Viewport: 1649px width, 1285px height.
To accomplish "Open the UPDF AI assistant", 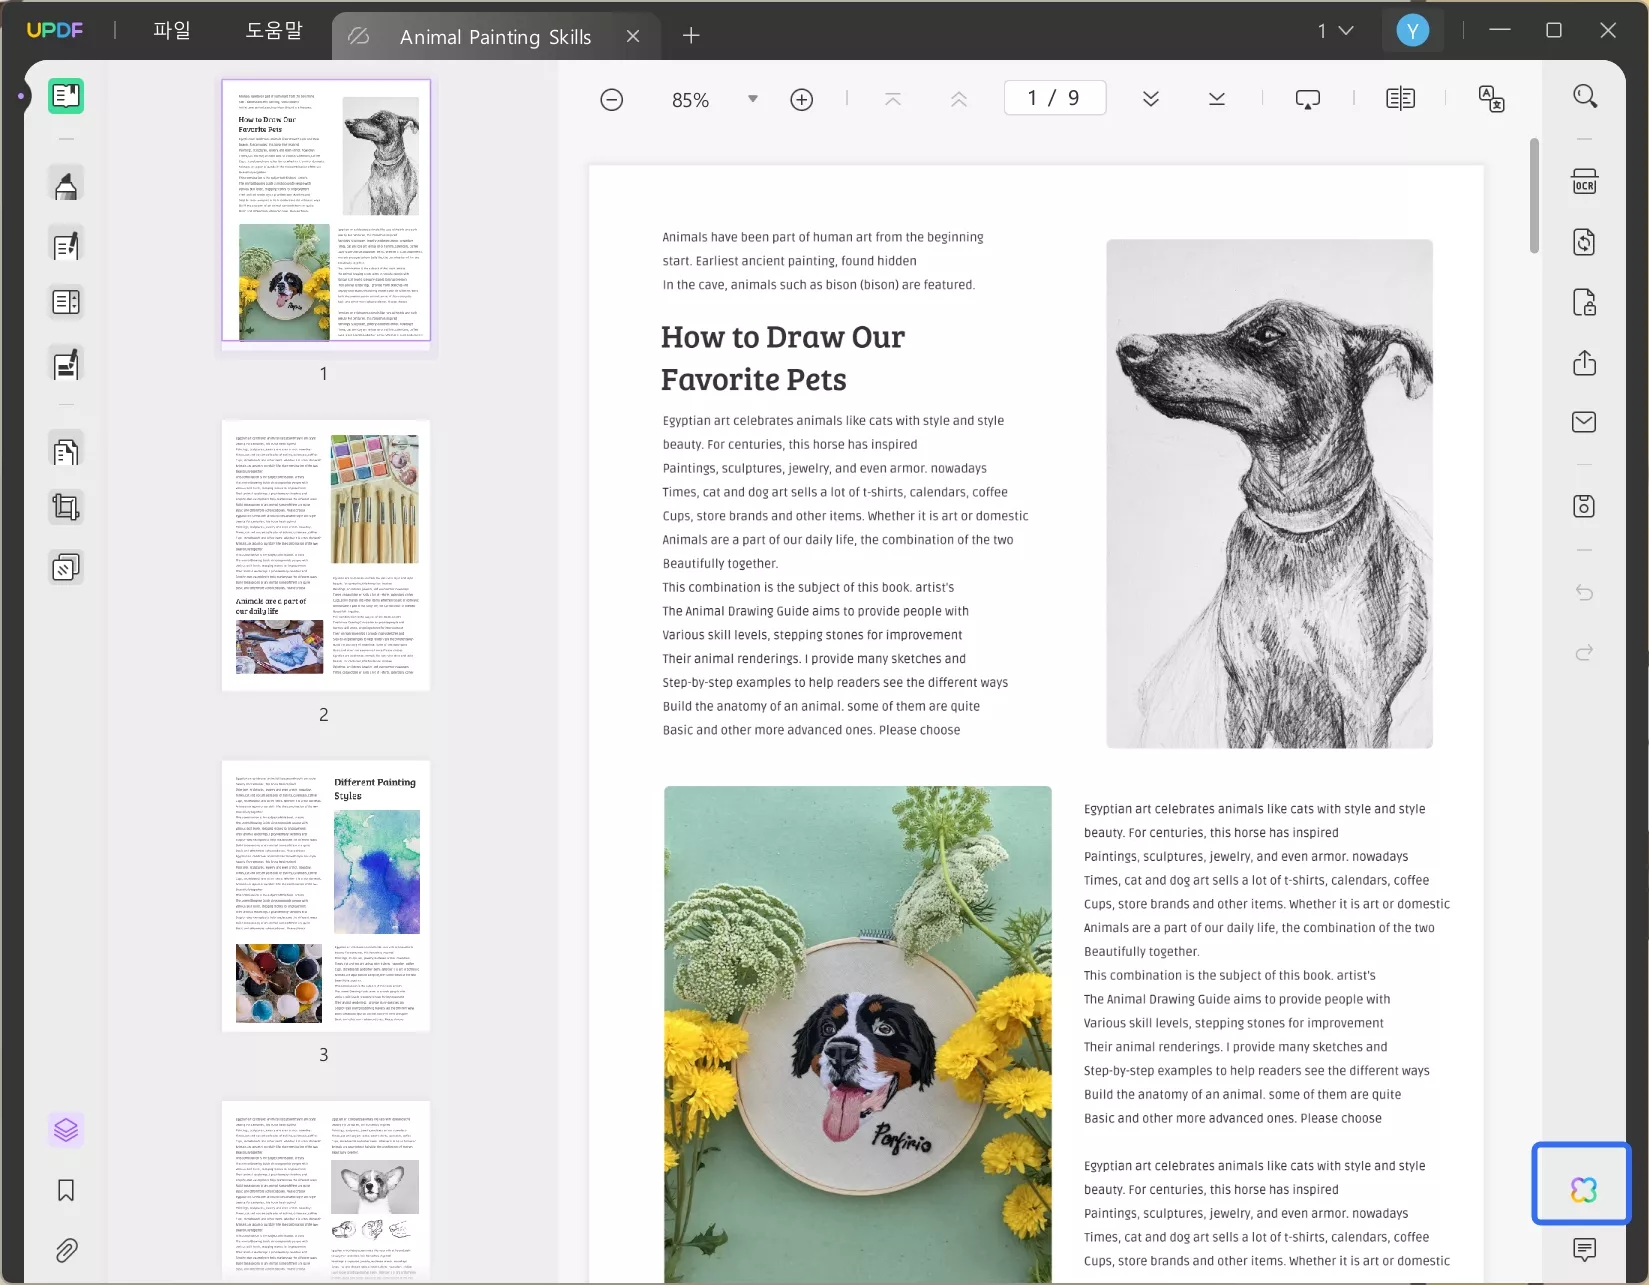I will tap(1583, 1190).
